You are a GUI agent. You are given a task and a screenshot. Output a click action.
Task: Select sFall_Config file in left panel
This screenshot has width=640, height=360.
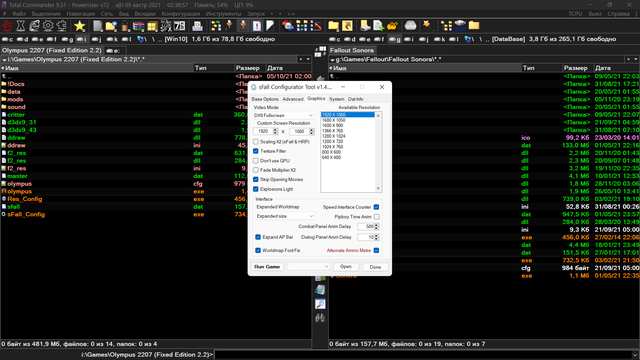click(26, 214)
